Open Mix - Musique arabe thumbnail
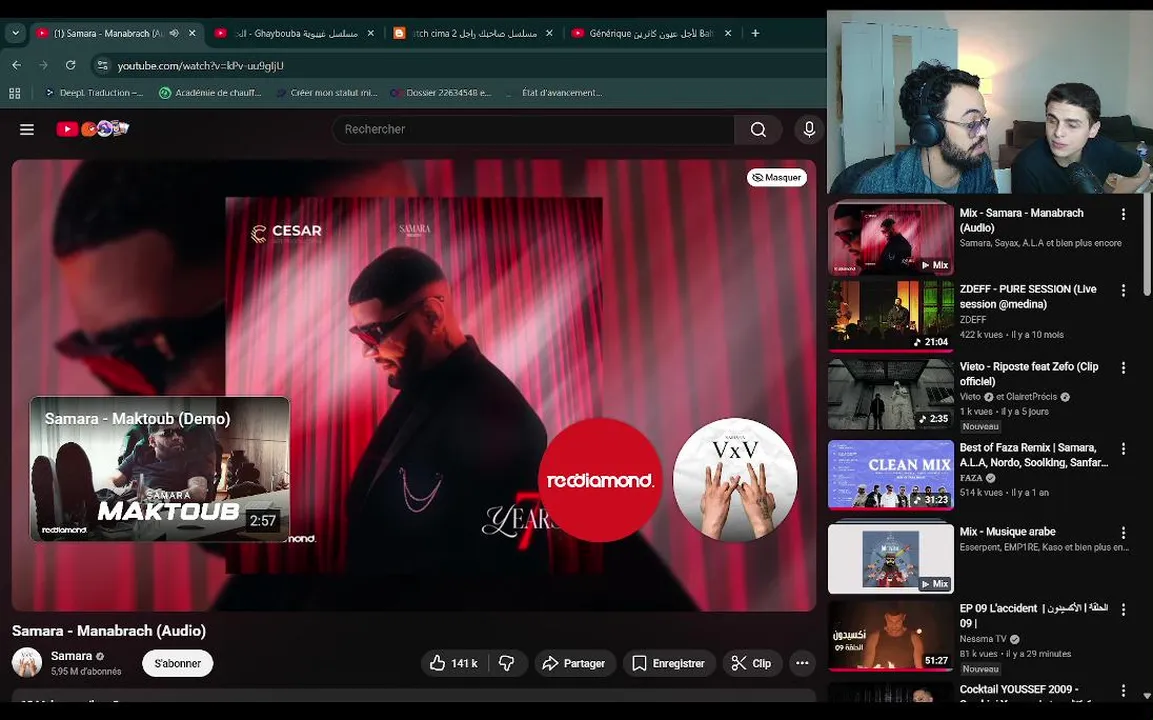The width and height of the screenshot is (1153, 720). (890, 558)
